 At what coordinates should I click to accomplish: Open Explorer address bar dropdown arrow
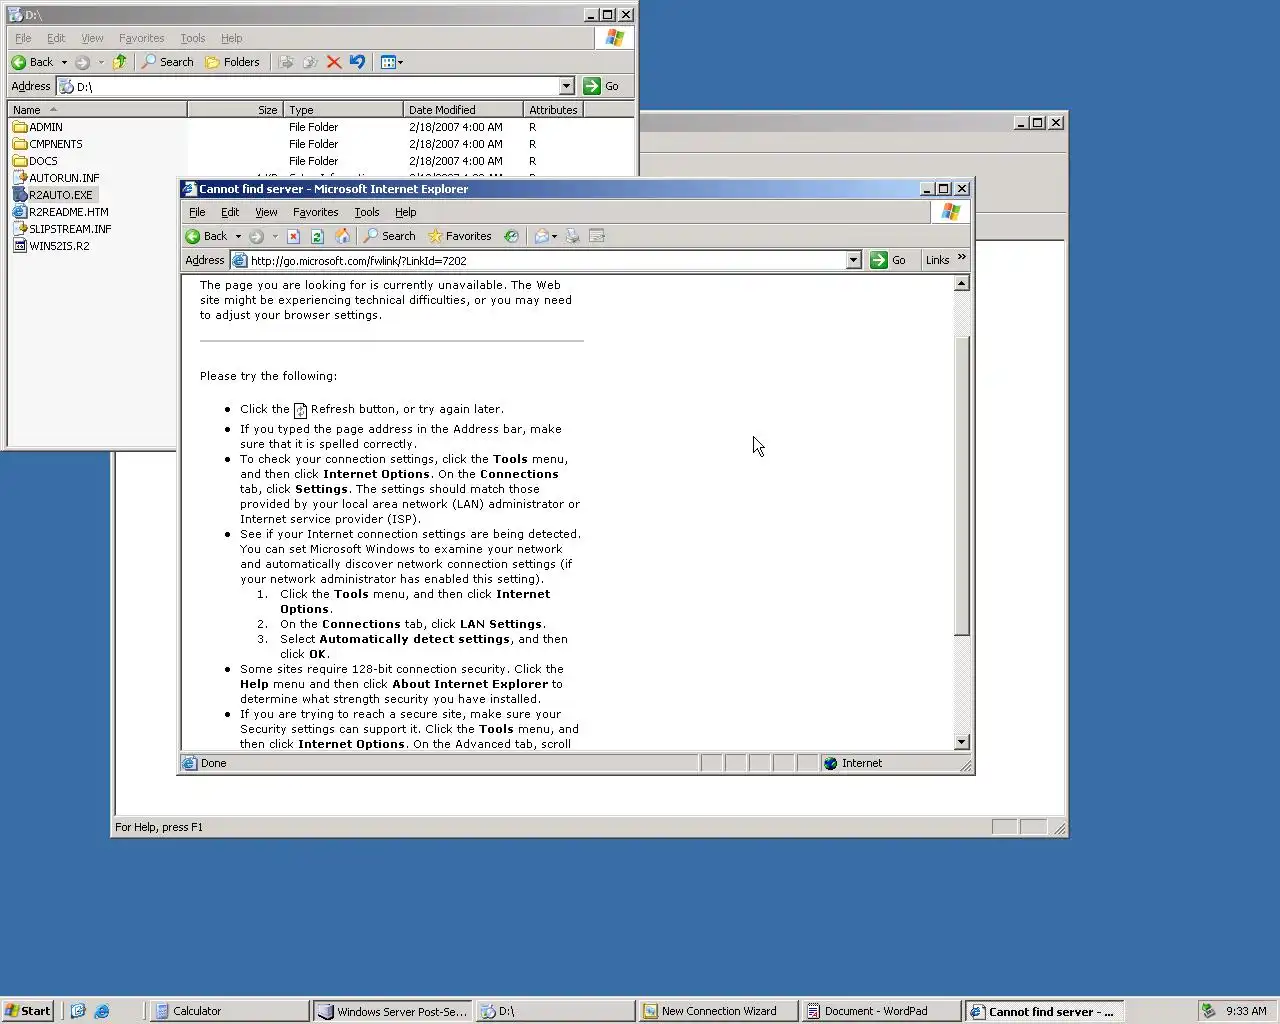(x=566, y=86)
